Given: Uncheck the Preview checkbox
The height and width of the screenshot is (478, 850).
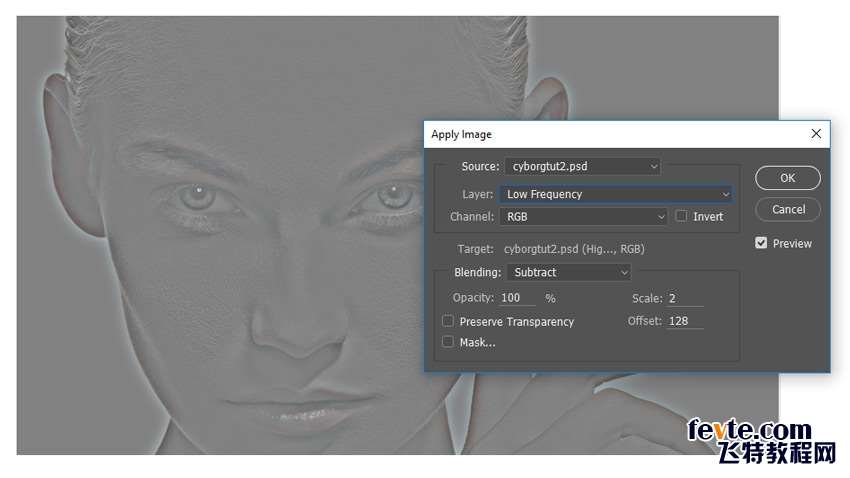Looking at the screenshot, I should pyautogui.click(x=761, y=243).
